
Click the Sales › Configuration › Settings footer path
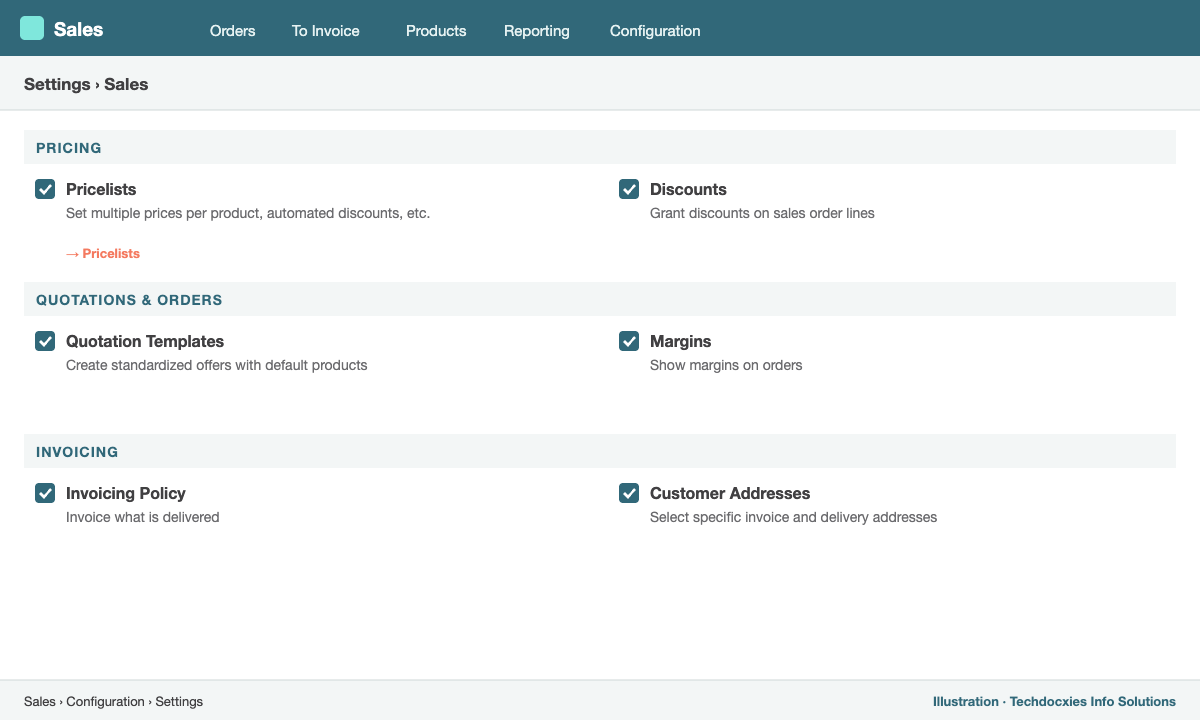pos(113,702)
